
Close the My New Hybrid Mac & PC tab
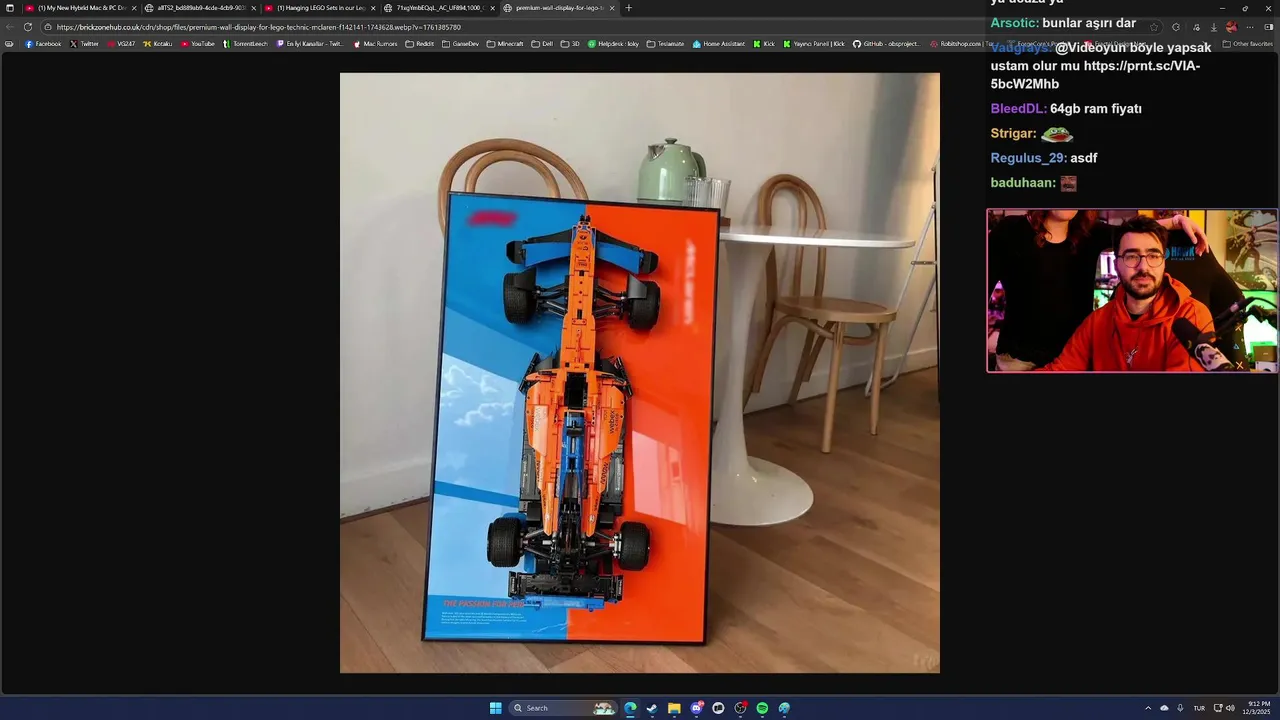click(134, 8)
